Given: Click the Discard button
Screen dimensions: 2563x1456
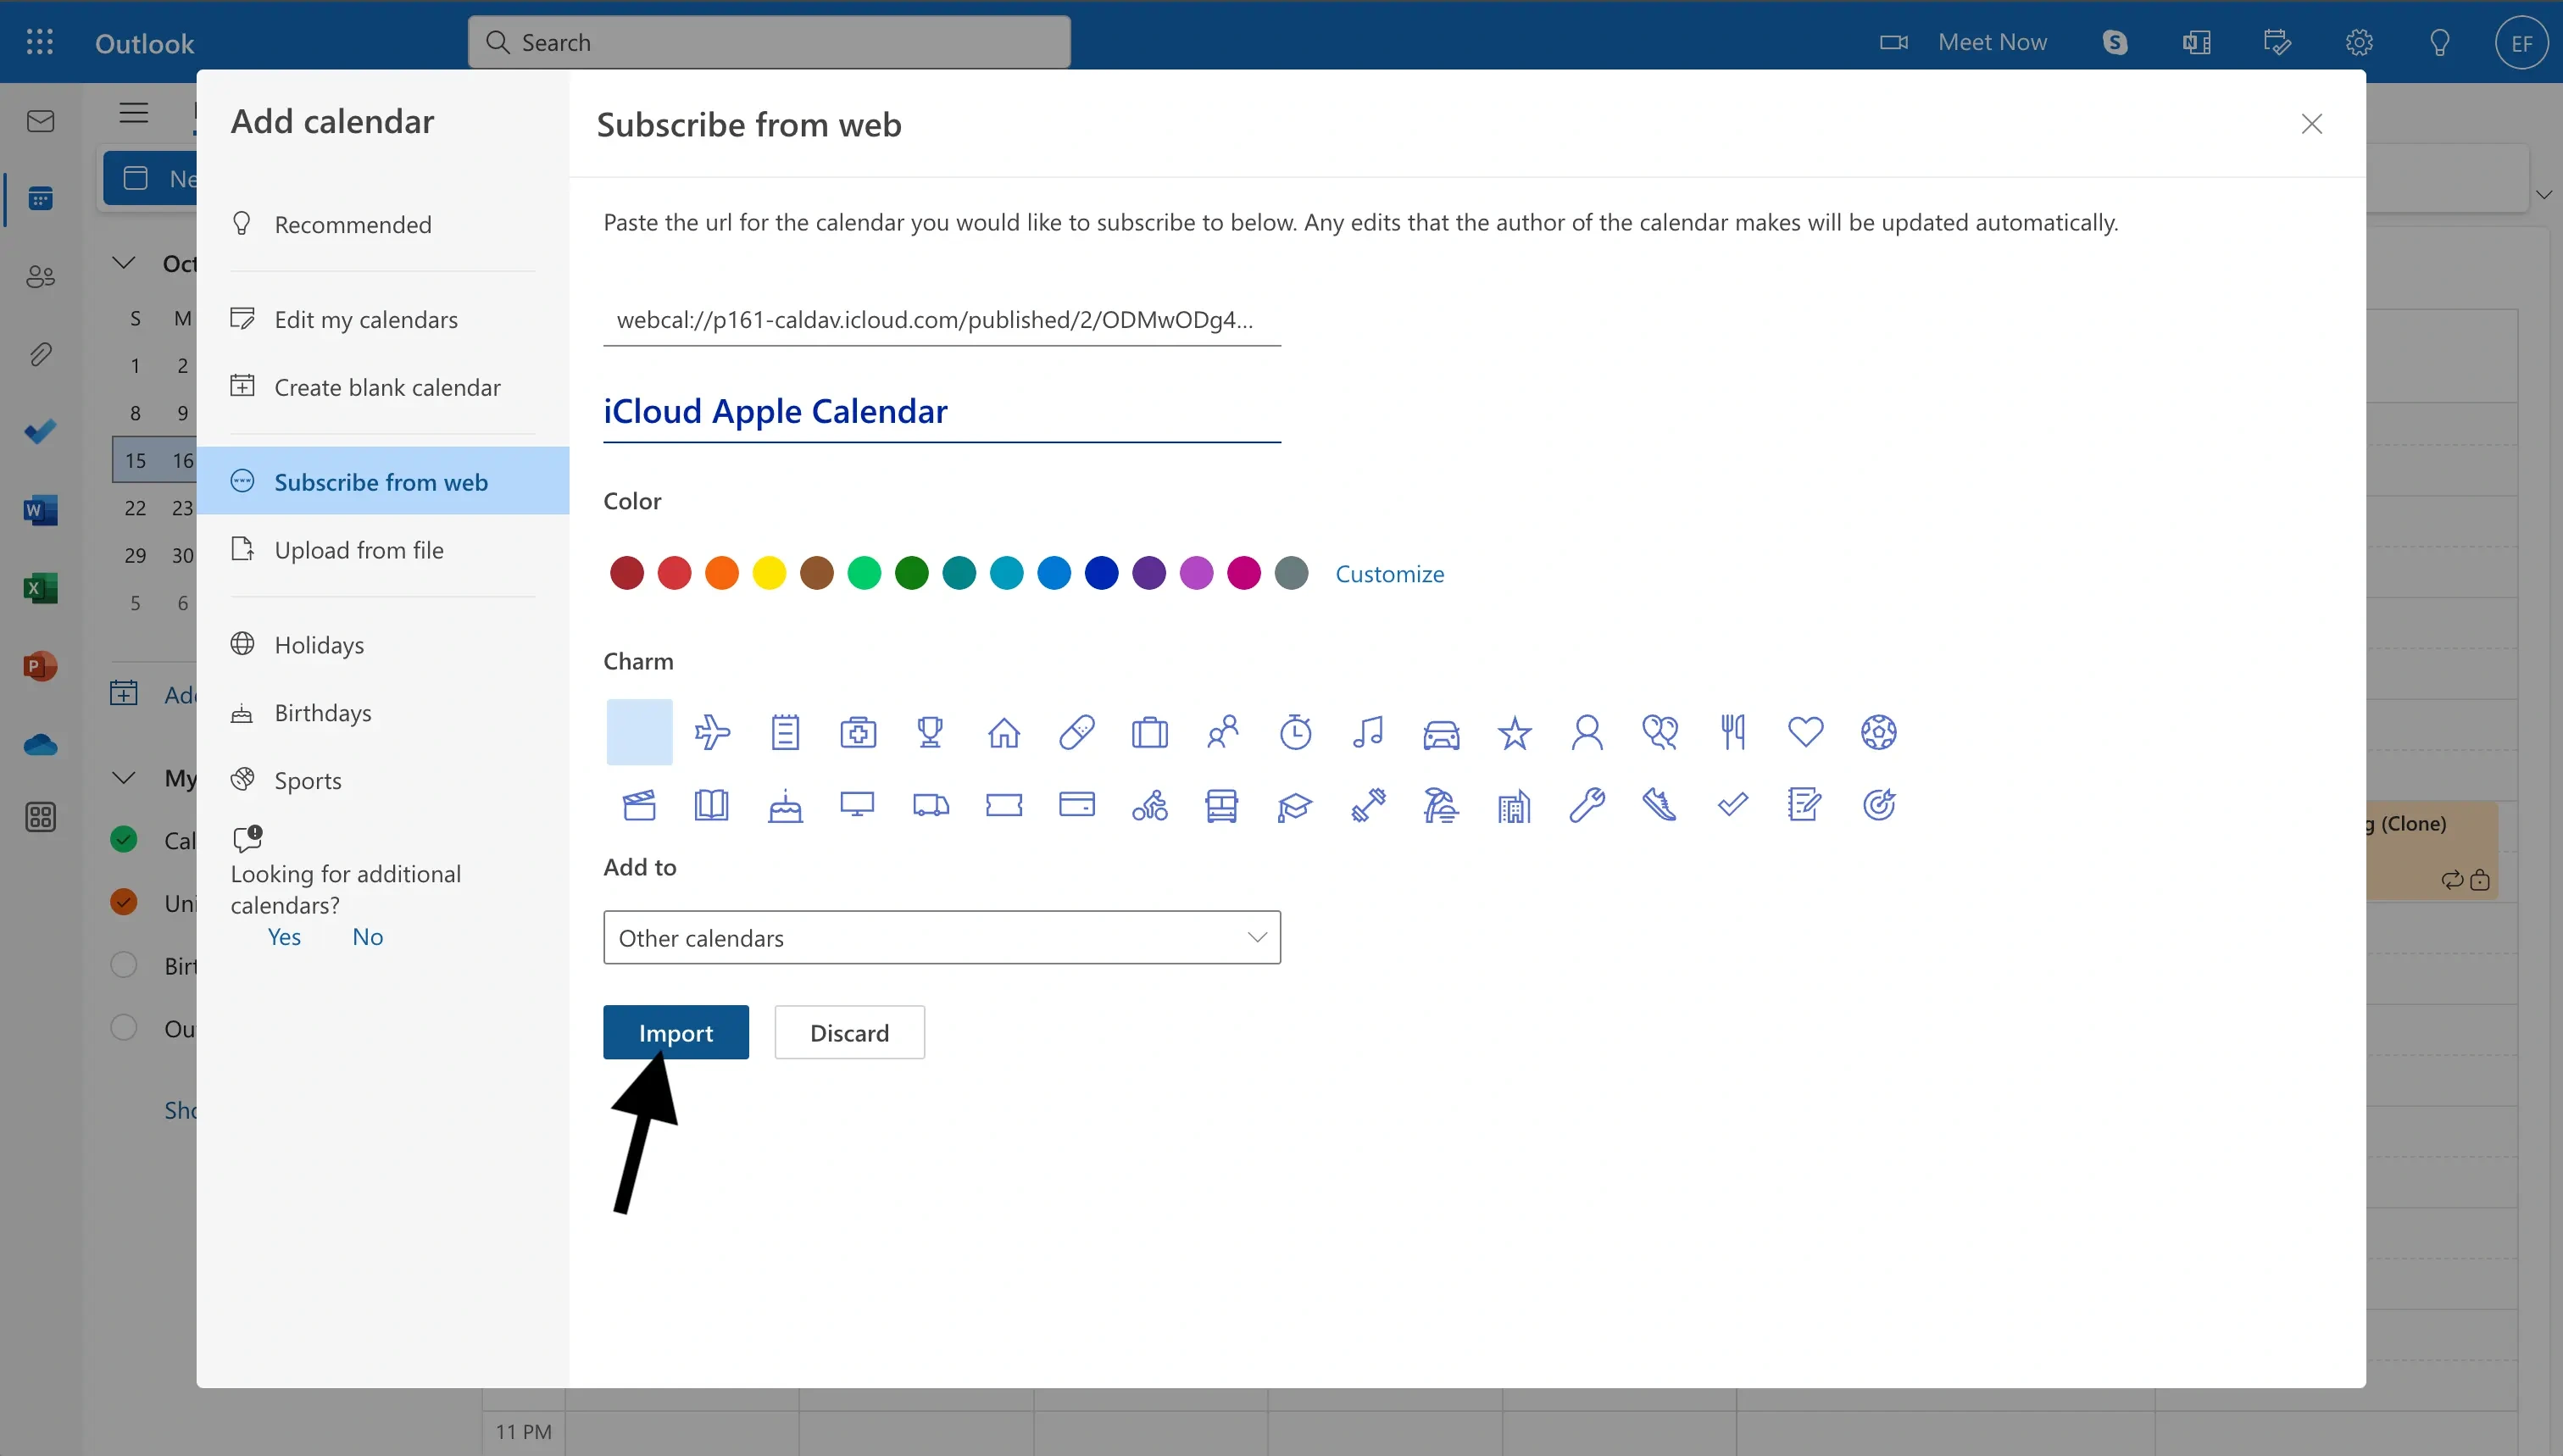Looking at the screenshot, I should click(848, 1031).
